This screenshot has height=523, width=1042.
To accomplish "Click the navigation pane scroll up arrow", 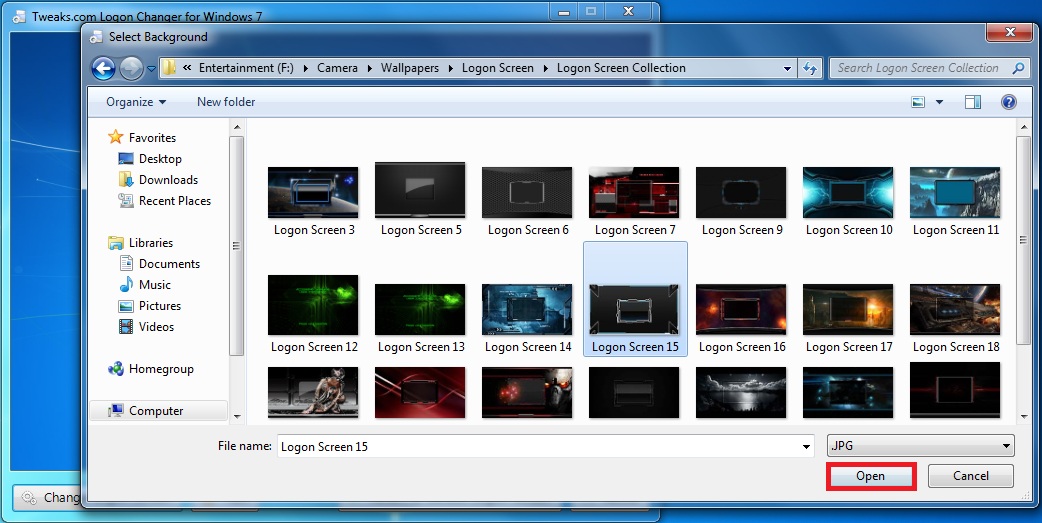I will point(237,126).
